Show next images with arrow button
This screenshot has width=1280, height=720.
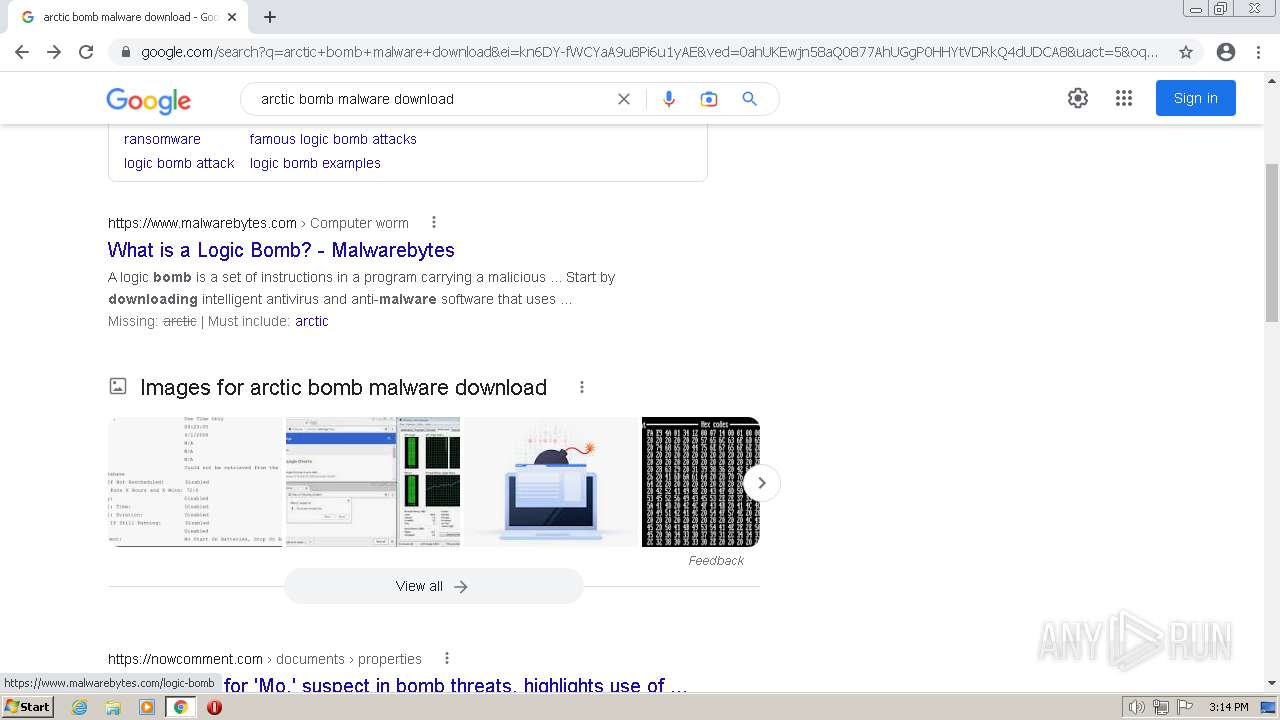coord(761,483)
